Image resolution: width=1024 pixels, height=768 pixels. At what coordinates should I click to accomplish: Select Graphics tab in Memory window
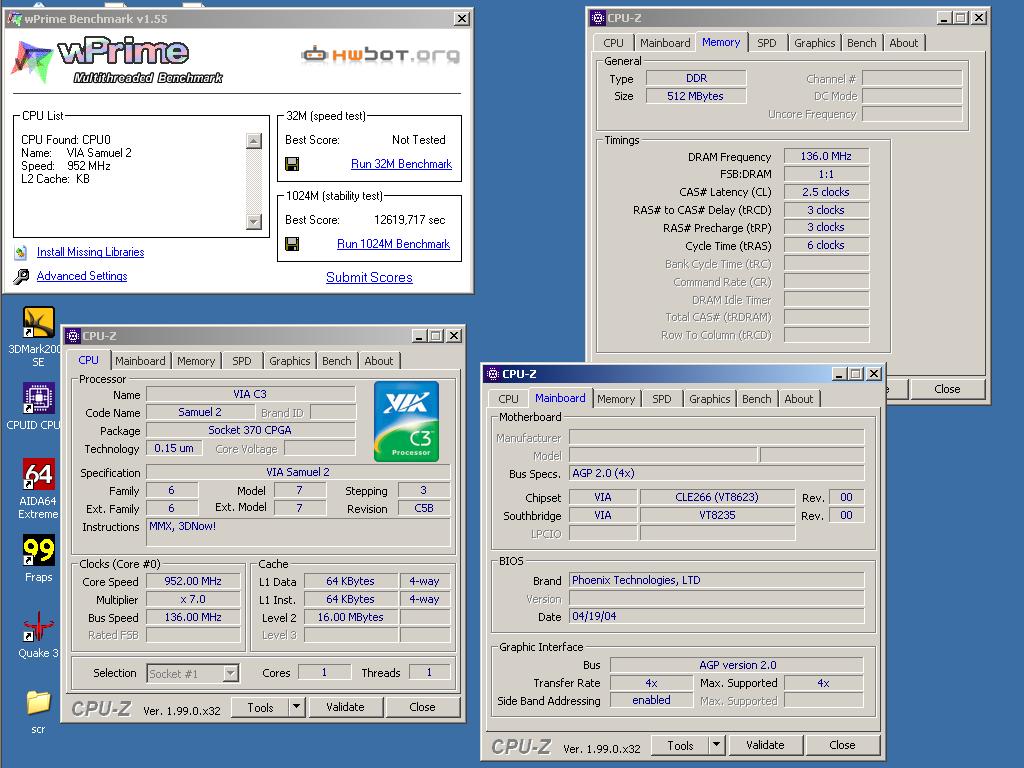coord(814,42)
